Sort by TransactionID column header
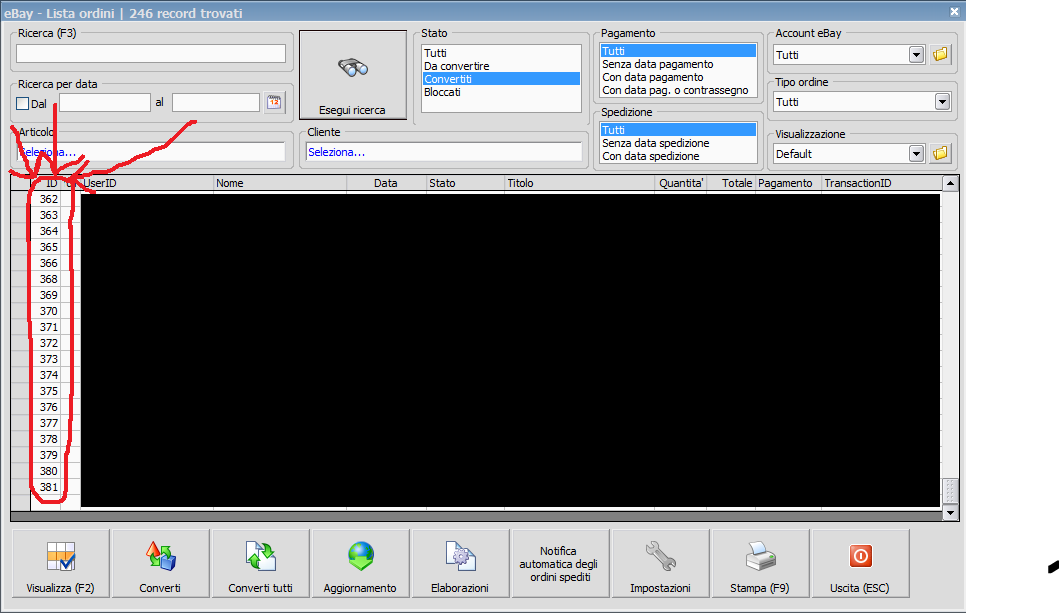 (x=881, y=183)
